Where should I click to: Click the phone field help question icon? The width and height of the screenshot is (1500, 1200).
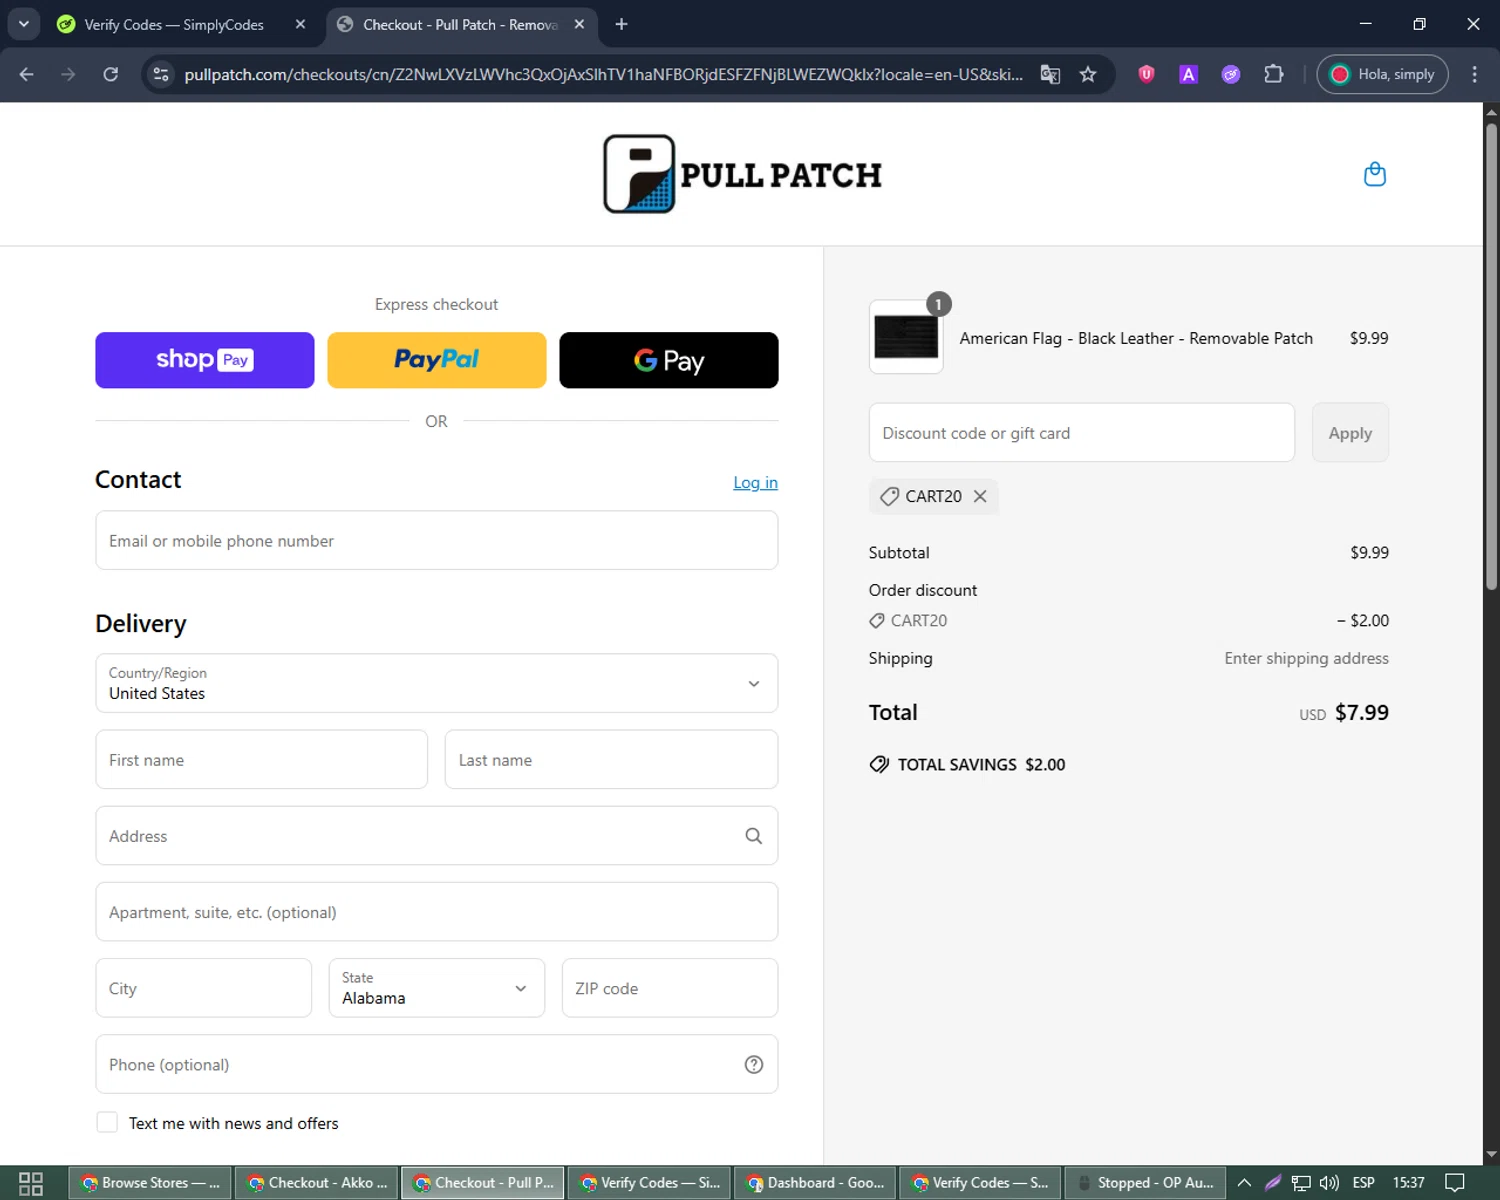coord(754,1065)
